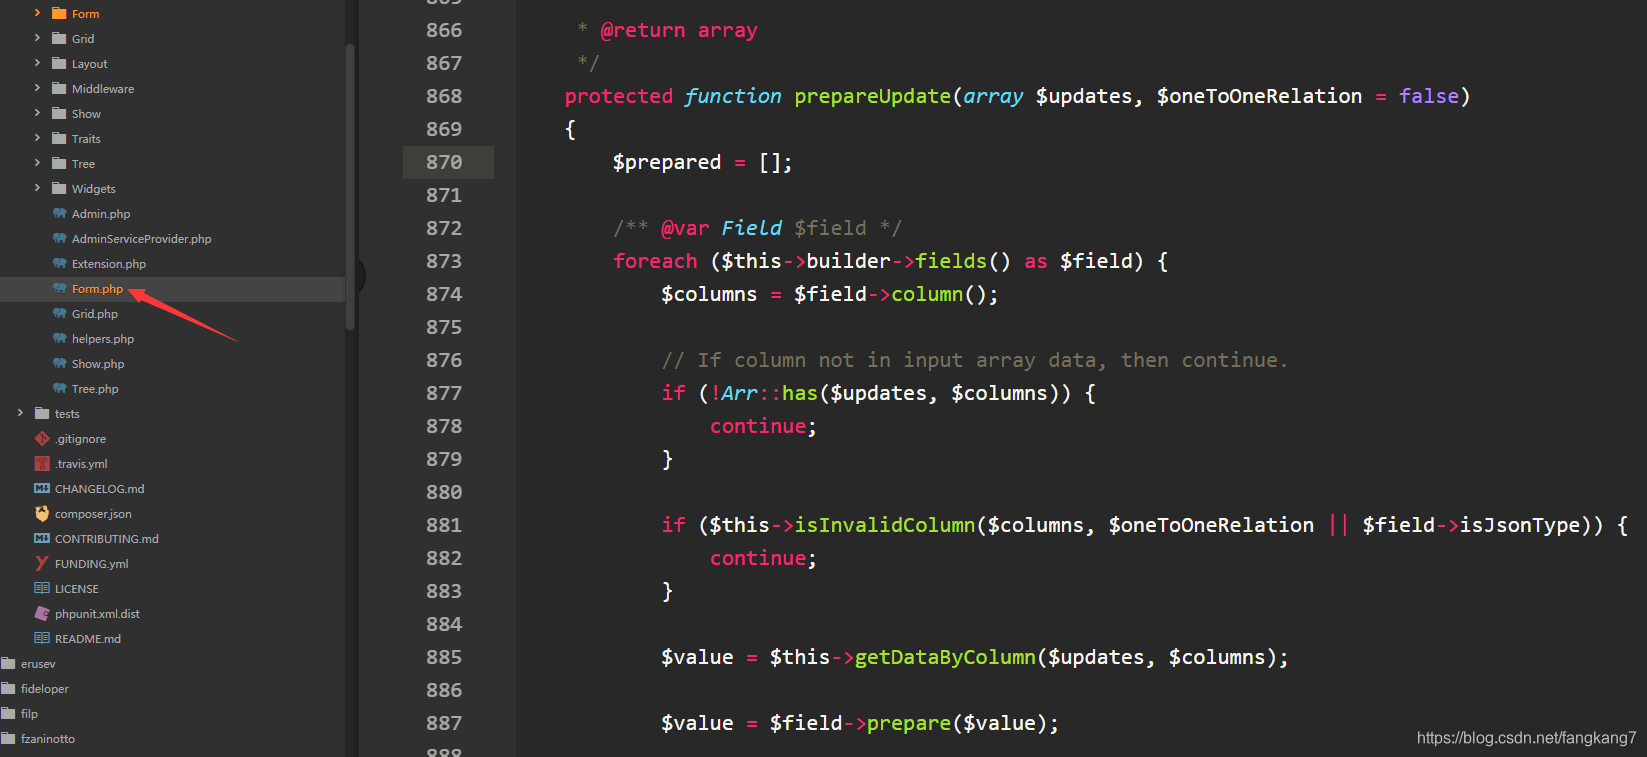
Task: Click the isInvalidColumn method call
Action: pos(884,525)
